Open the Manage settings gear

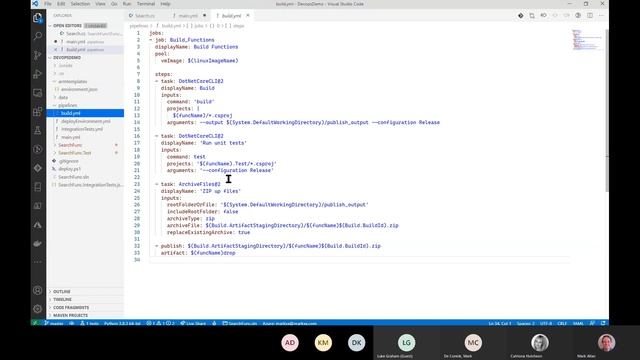38,309
